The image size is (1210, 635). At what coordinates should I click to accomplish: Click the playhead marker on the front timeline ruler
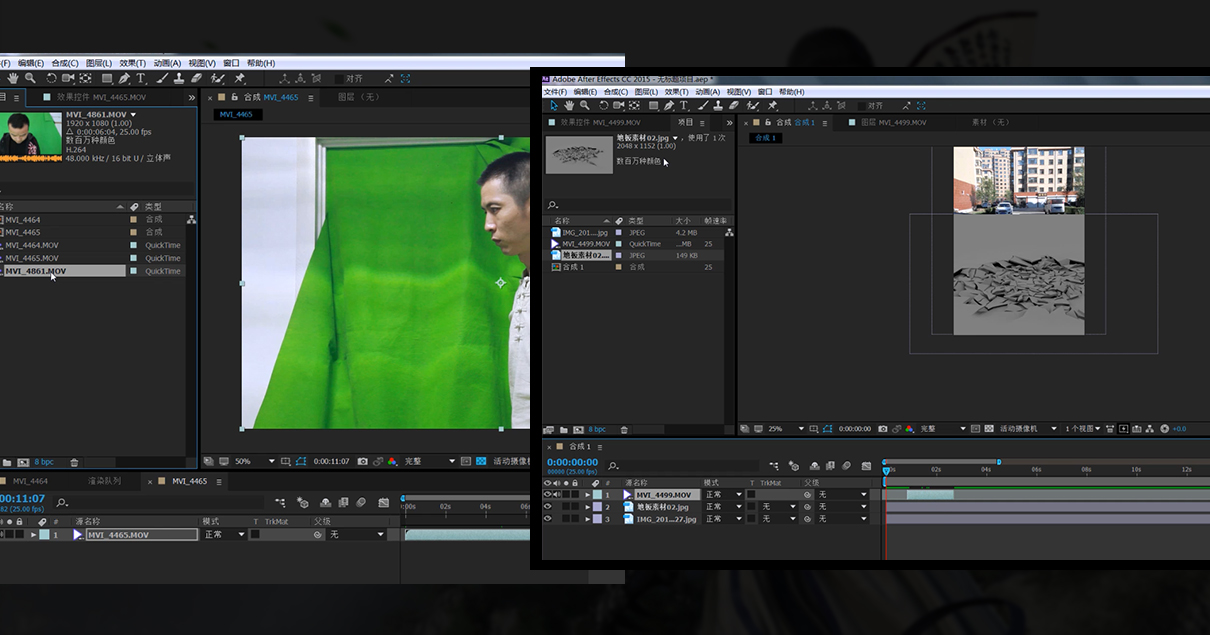tap(886, 470)
